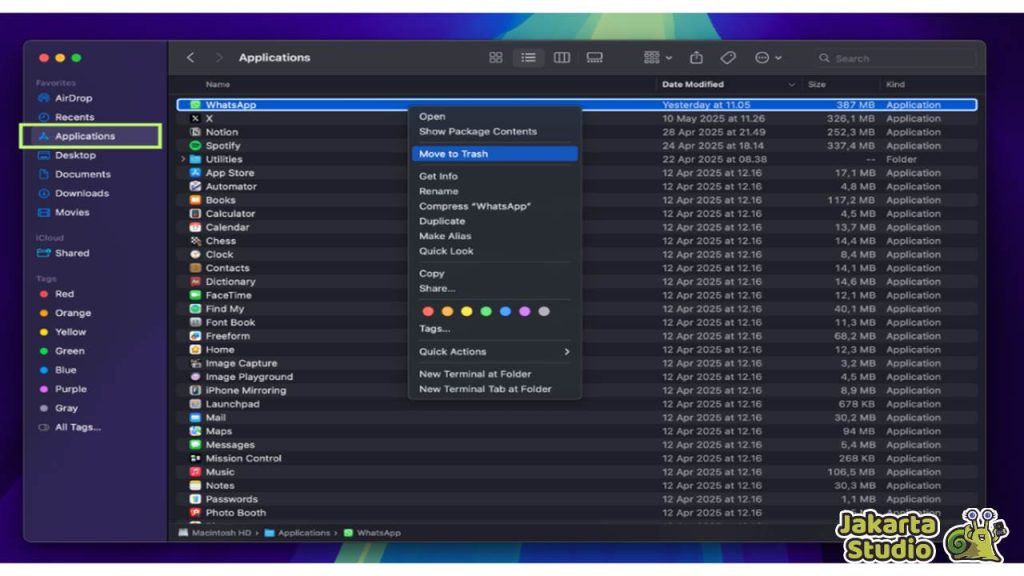Select the Notion app icon

(x=195, y=132)
